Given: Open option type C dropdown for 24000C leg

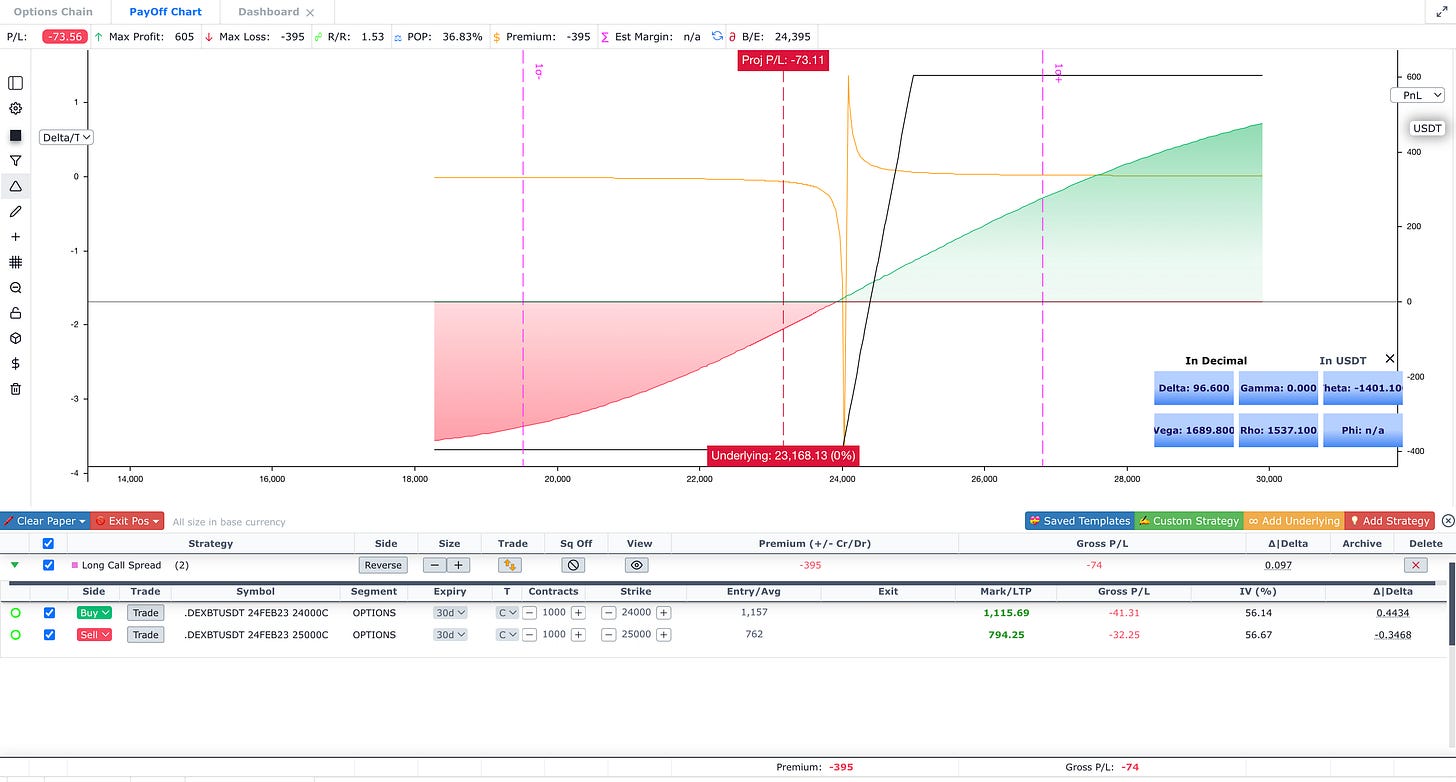Looking at the screenshot, I should 507,613.
